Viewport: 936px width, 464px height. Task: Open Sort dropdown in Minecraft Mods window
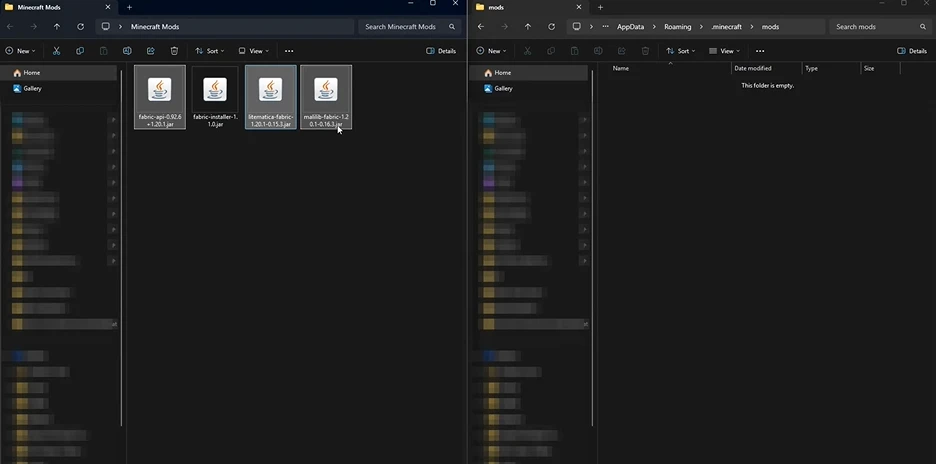point(210,50)
